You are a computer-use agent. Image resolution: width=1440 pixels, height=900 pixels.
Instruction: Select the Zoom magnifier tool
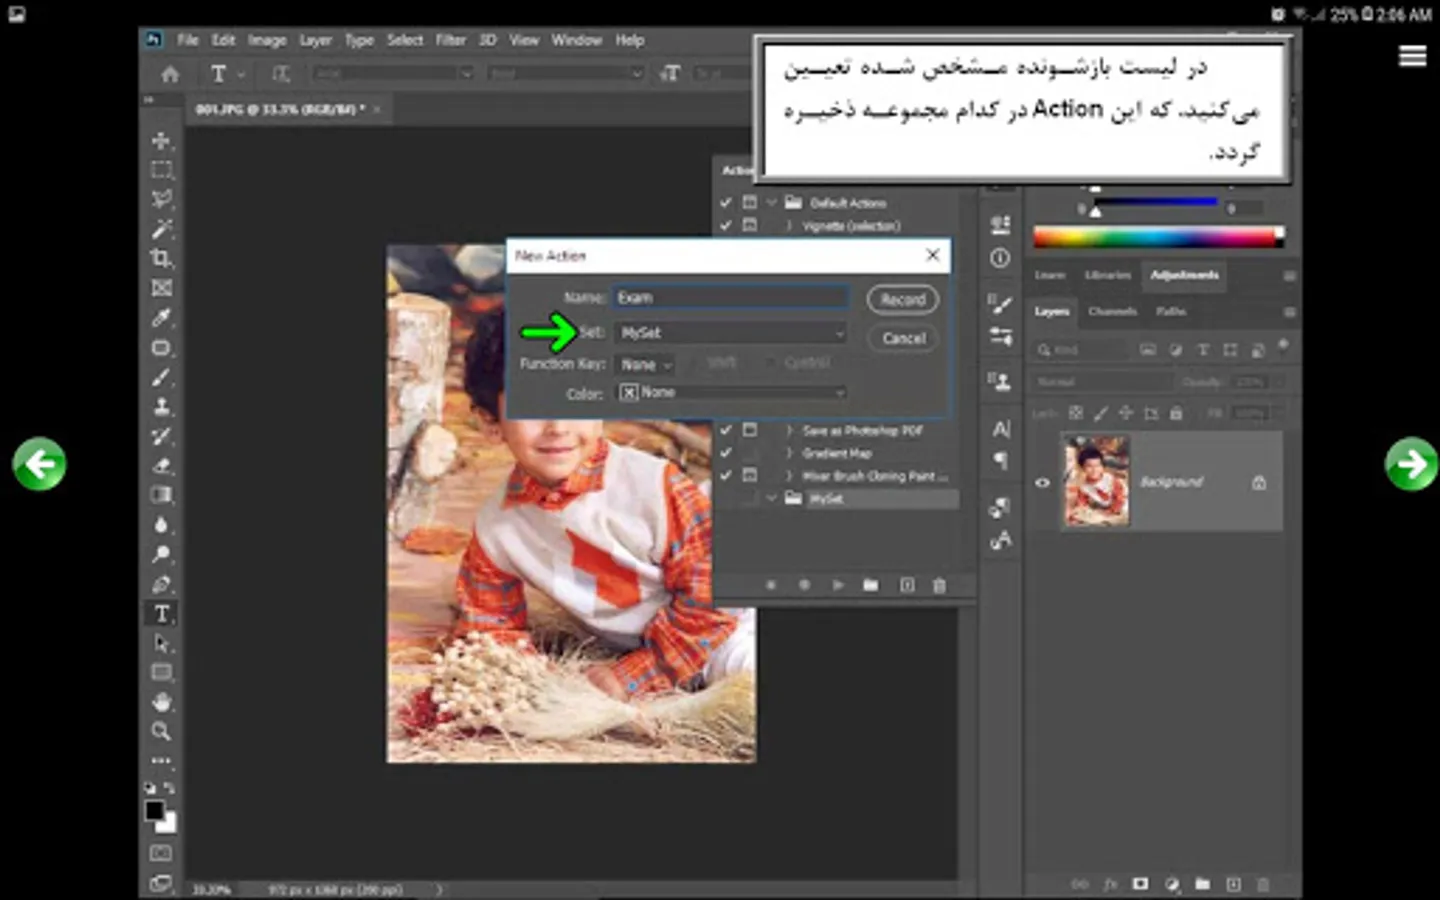(161, 732)
